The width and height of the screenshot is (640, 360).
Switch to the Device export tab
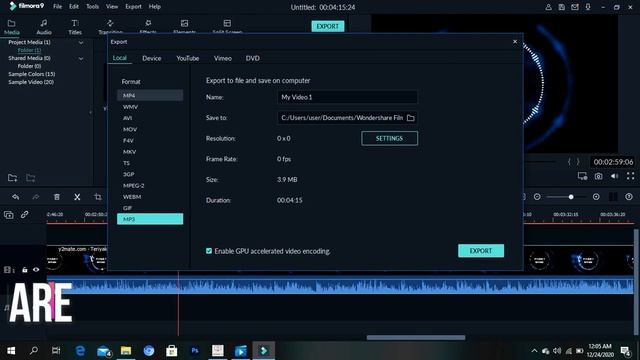click(152, 58)
